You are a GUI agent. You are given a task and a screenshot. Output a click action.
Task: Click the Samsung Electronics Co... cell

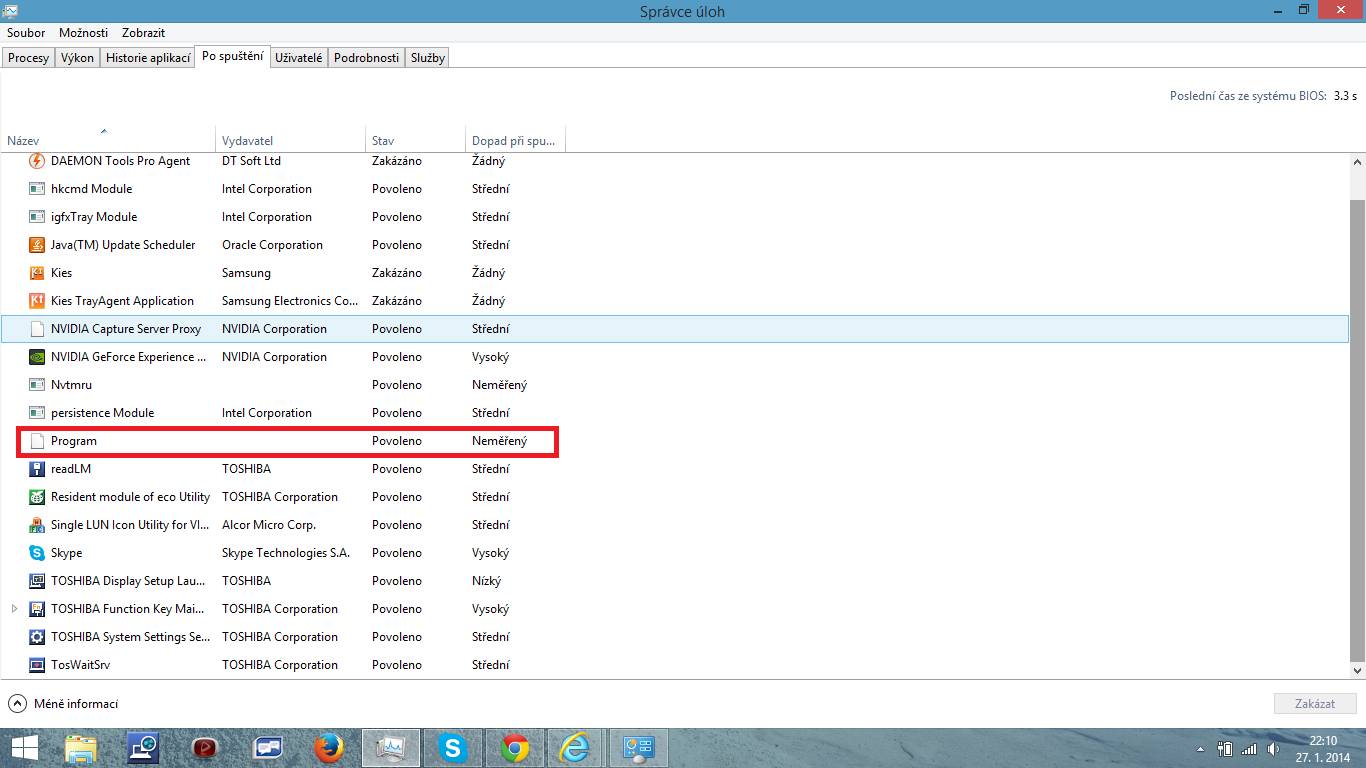tap(290, 301)
